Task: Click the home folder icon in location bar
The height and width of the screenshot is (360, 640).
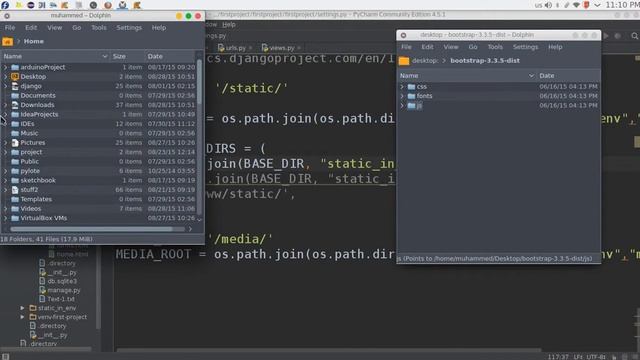Action: coord(7,41)
